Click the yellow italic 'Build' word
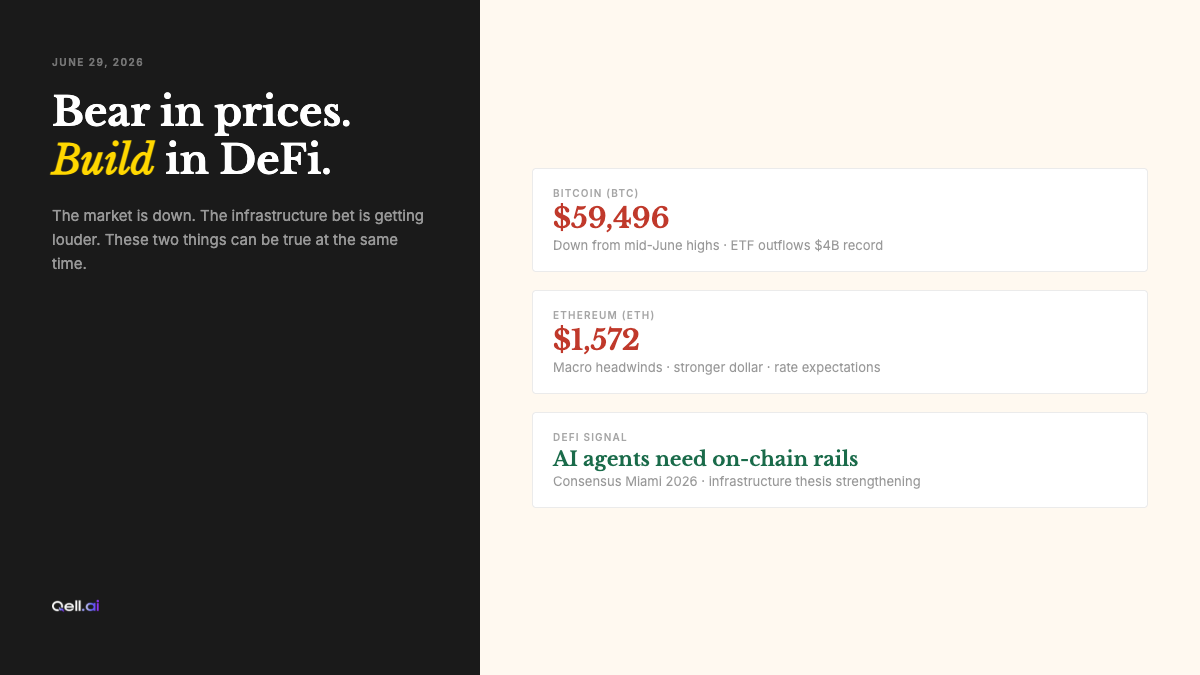Viewport: 1200px width, 675px height. coord(103,159)
